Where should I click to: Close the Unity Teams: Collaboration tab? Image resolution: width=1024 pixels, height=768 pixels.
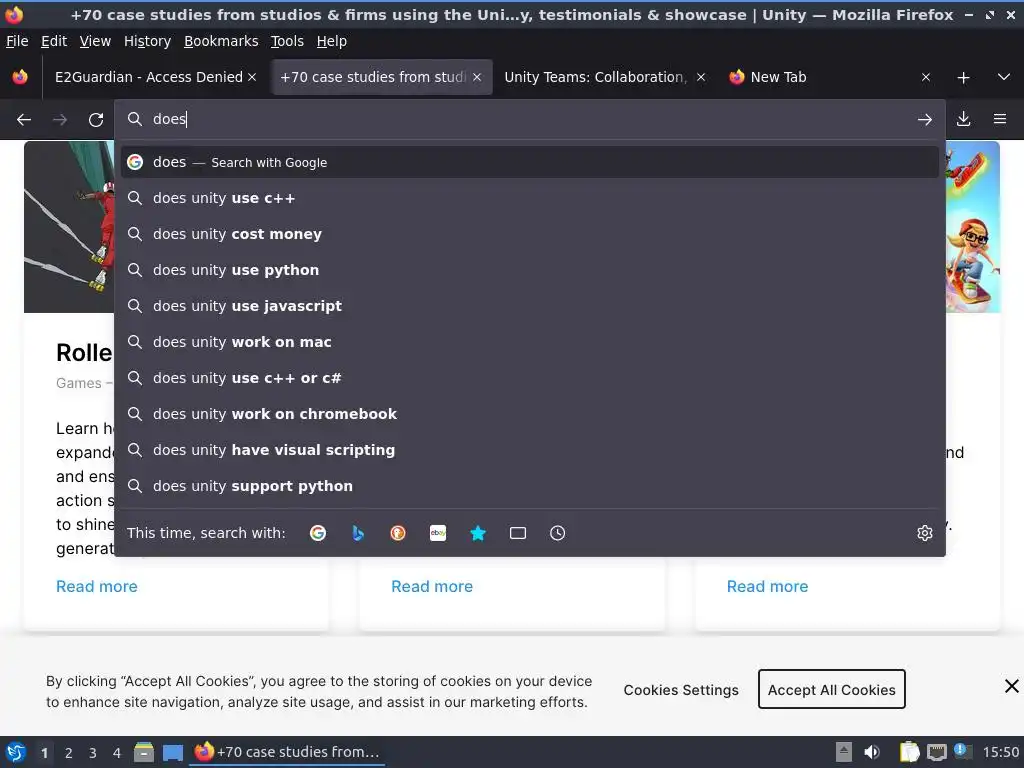[701, 77]
